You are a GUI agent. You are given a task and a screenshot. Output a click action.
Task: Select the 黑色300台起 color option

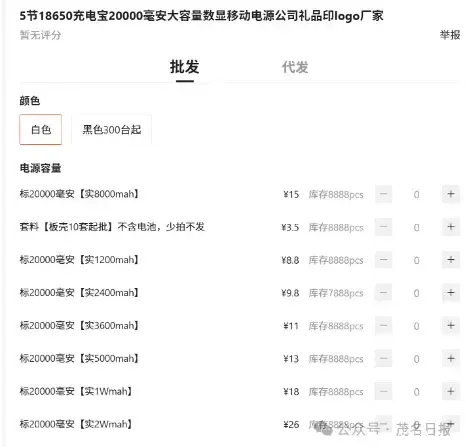pos(112,130)
